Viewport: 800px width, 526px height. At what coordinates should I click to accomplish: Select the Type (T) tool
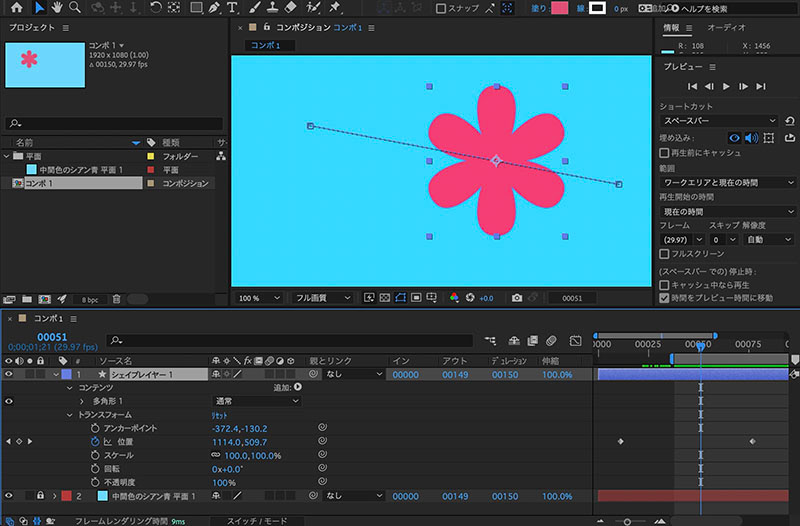(x=233, y=7)
